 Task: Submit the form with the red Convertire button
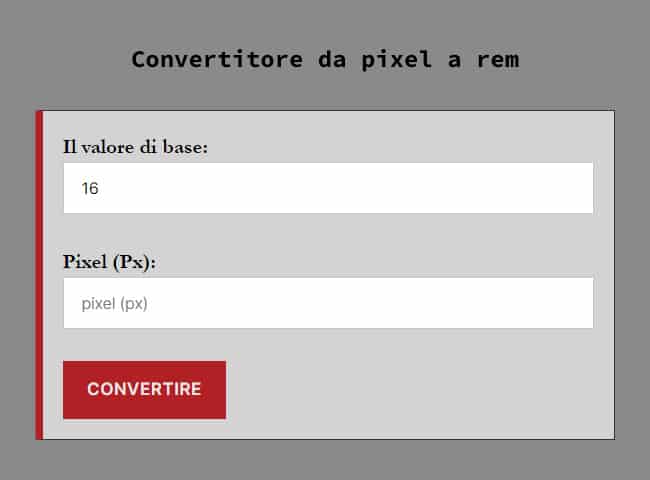coord(144,389)
